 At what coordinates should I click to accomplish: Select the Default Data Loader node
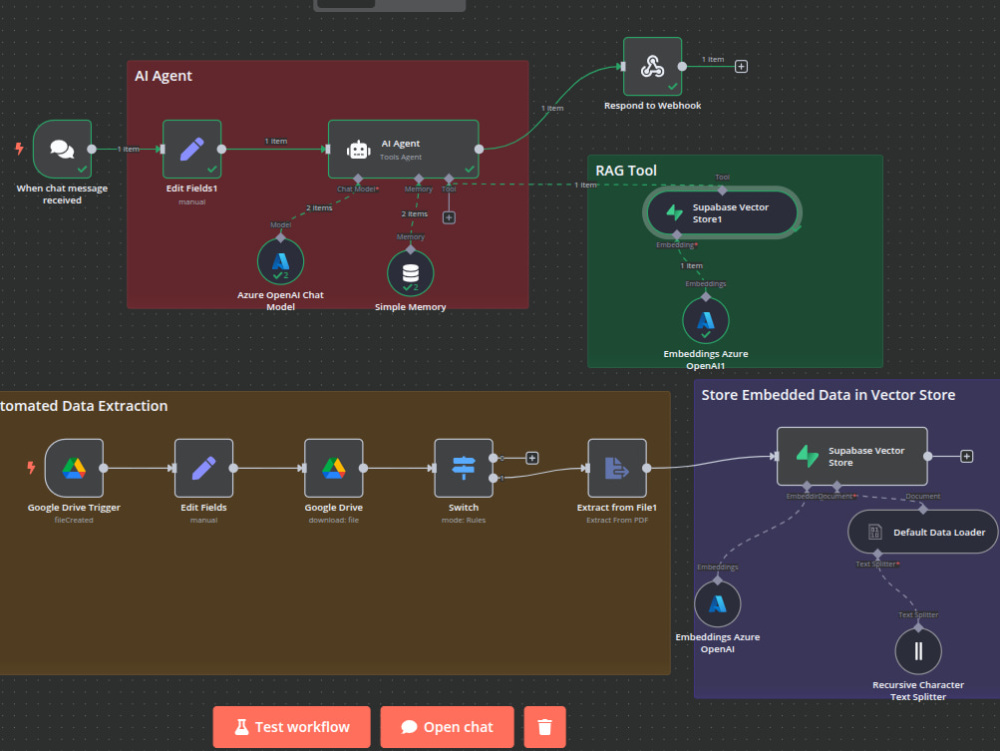pyautogui.click(x=922, y=531)
